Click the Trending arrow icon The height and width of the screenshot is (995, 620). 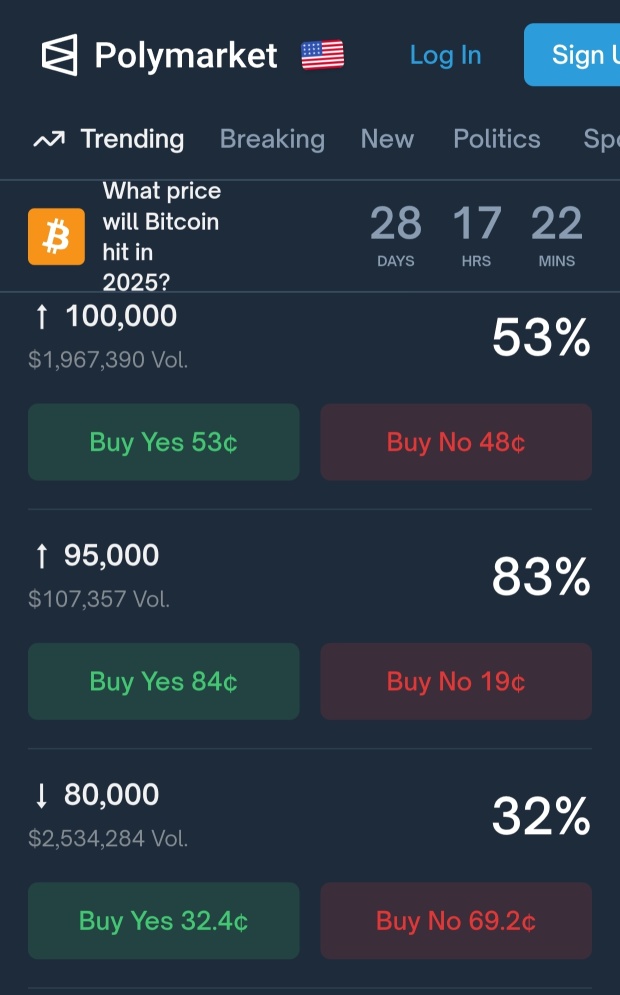49,139
